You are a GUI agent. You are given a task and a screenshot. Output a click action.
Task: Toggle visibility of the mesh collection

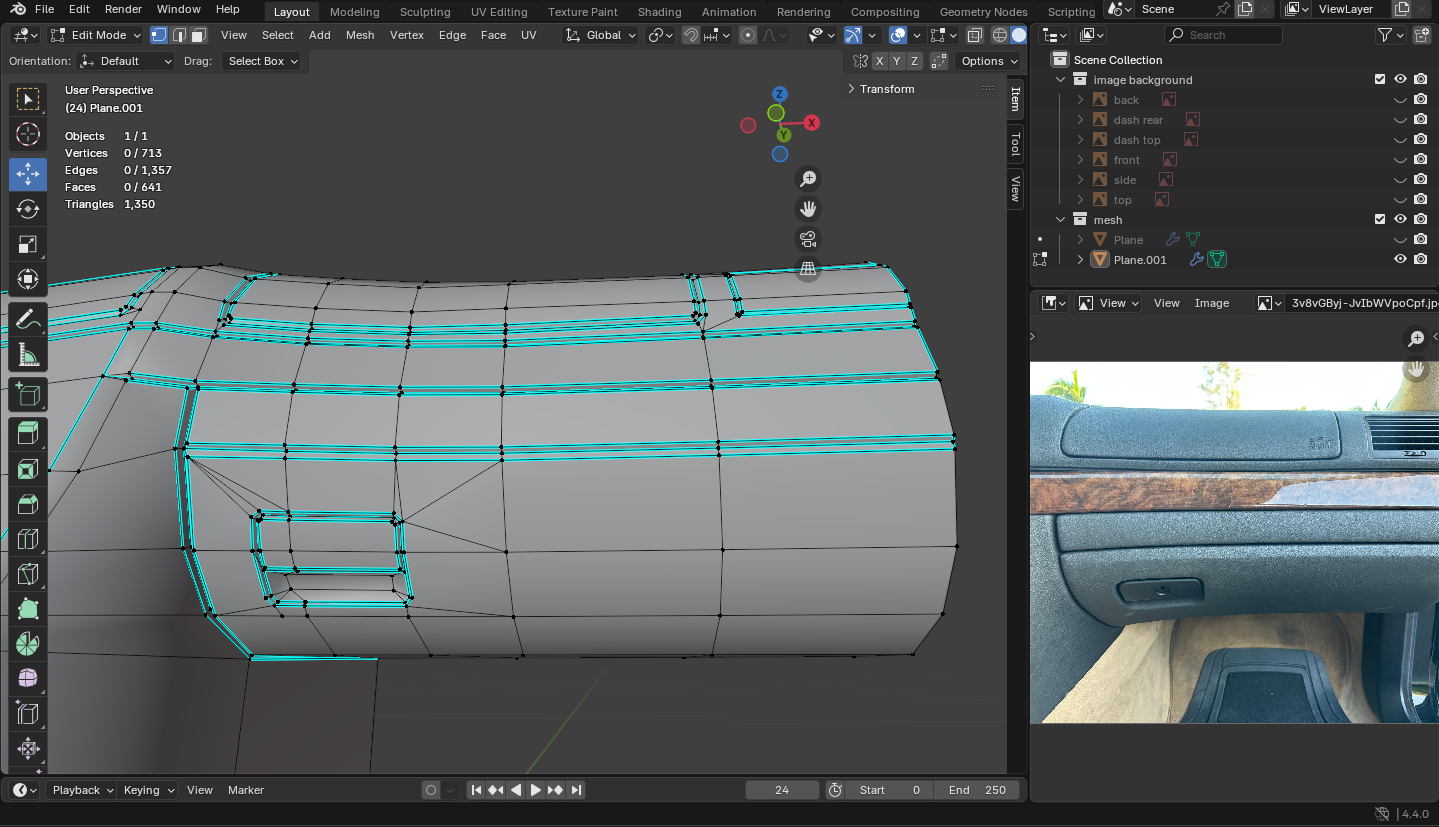pos(1401,219)
